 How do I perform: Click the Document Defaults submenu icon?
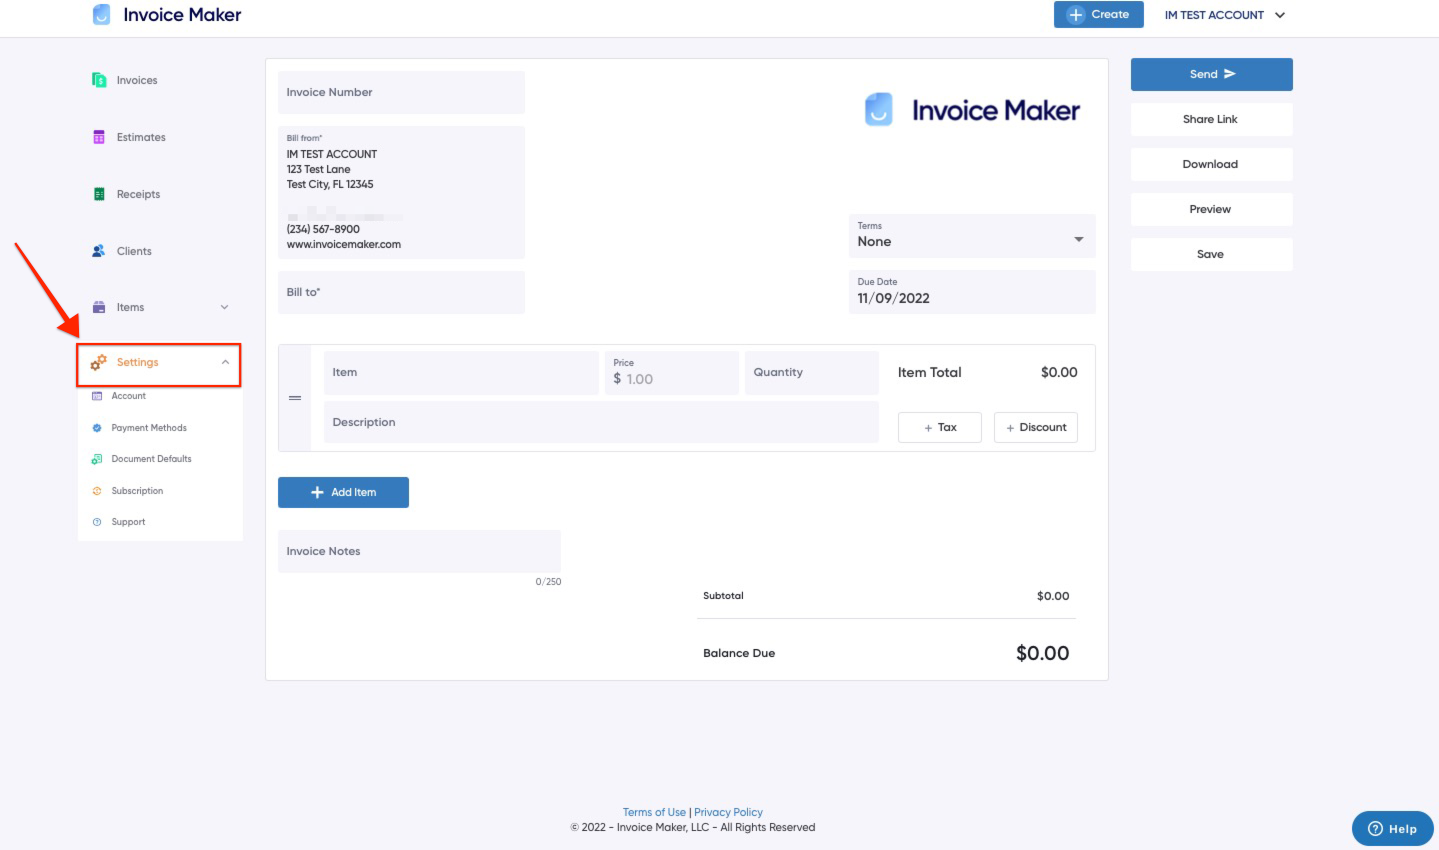coord(97,459)
